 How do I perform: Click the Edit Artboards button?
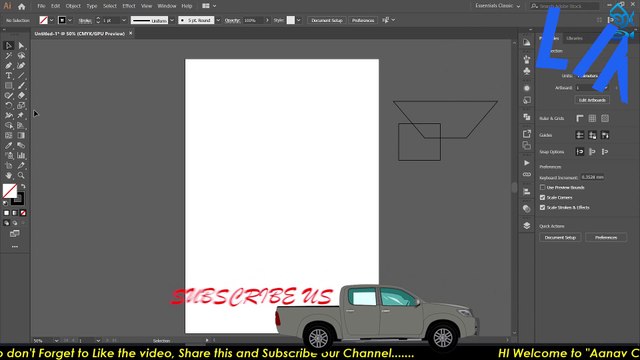point(592,100)
